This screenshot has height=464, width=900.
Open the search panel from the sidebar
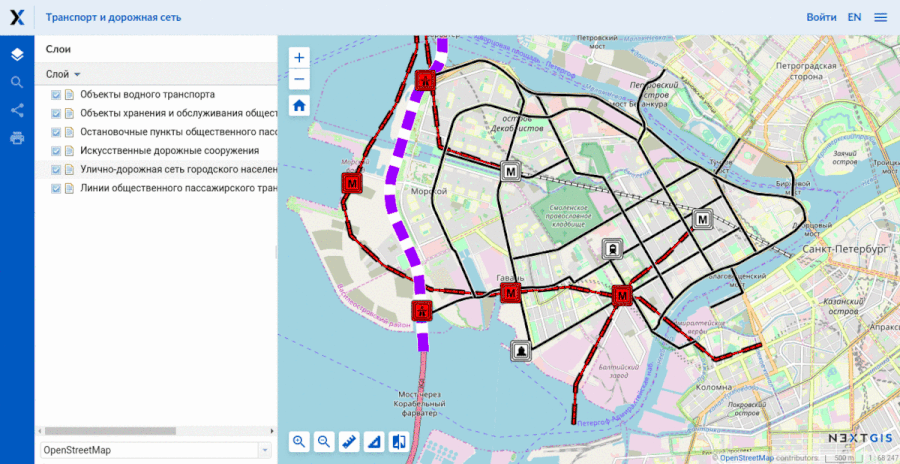click(17, 82)
